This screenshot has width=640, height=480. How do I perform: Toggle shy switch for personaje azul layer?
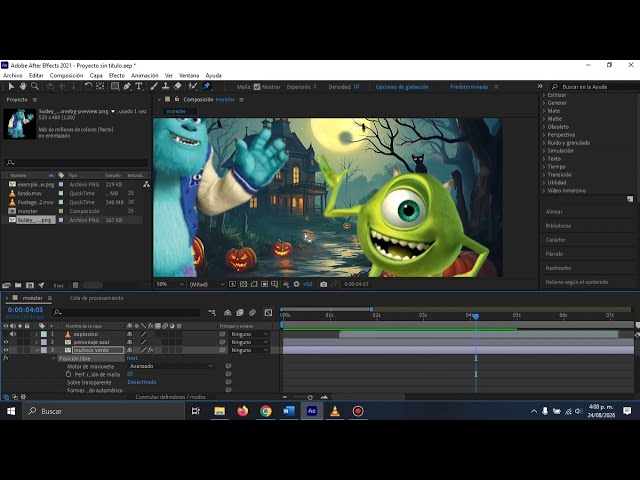tap(130, 342)
